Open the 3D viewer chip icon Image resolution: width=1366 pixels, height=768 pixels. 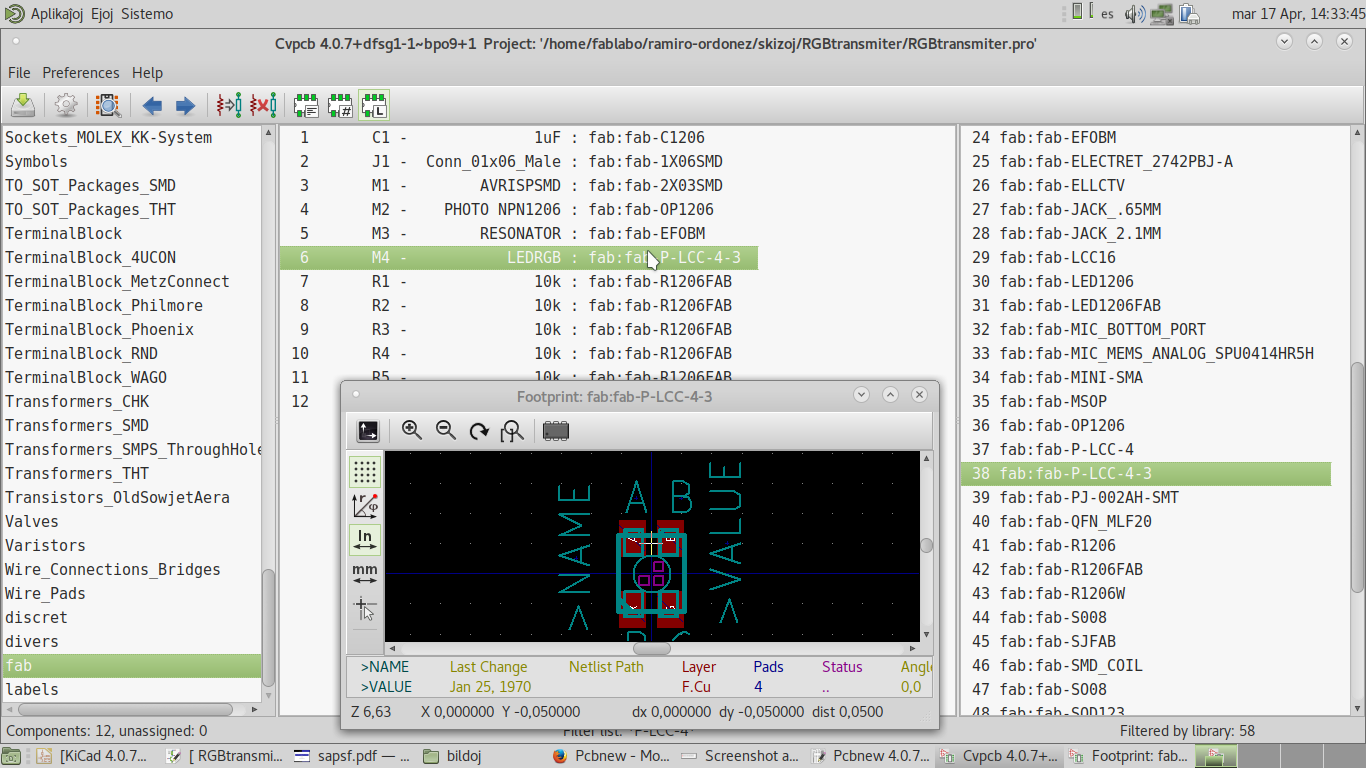click(555, 431)
